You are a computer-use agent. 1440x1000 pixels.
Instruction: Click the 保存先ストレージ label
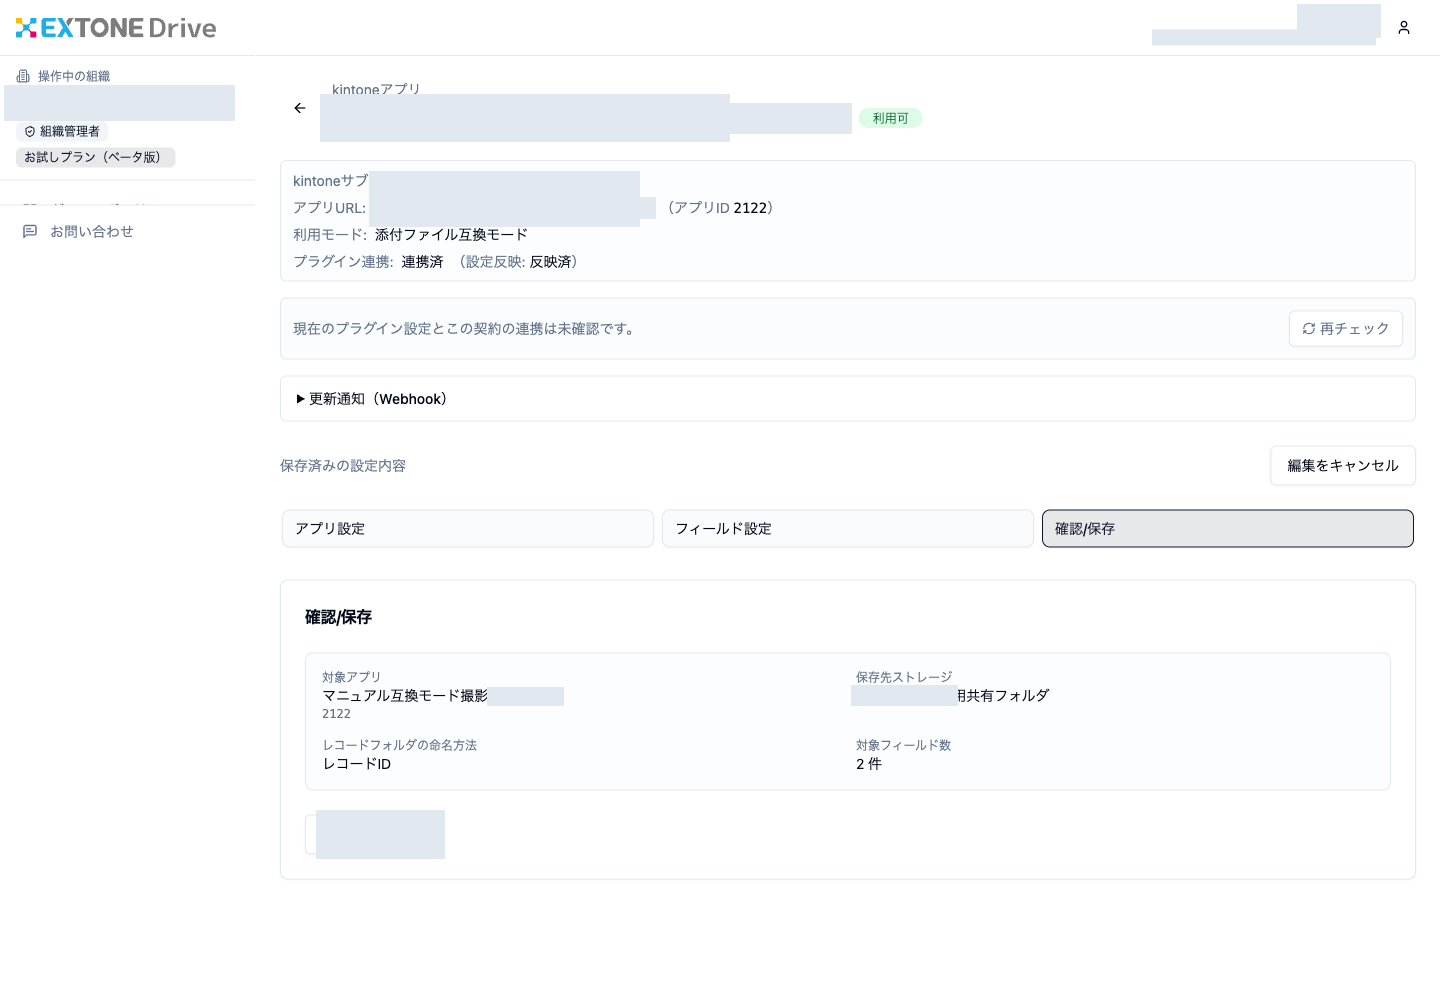904,677
